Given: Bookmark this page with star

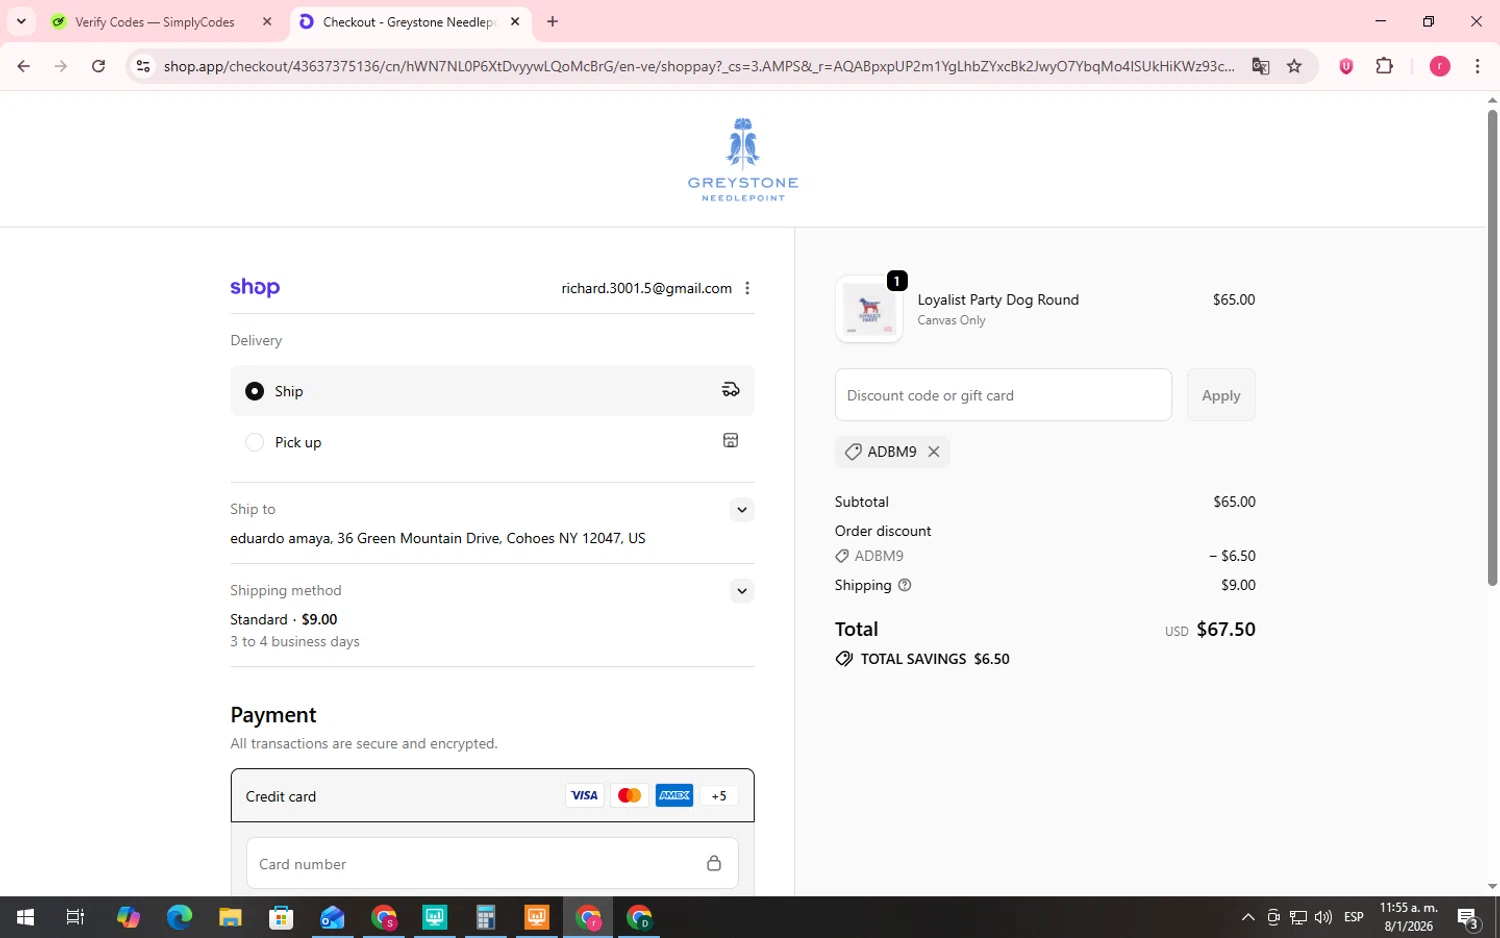Looking at the screenshot, I should click(x=1295, y=66).
